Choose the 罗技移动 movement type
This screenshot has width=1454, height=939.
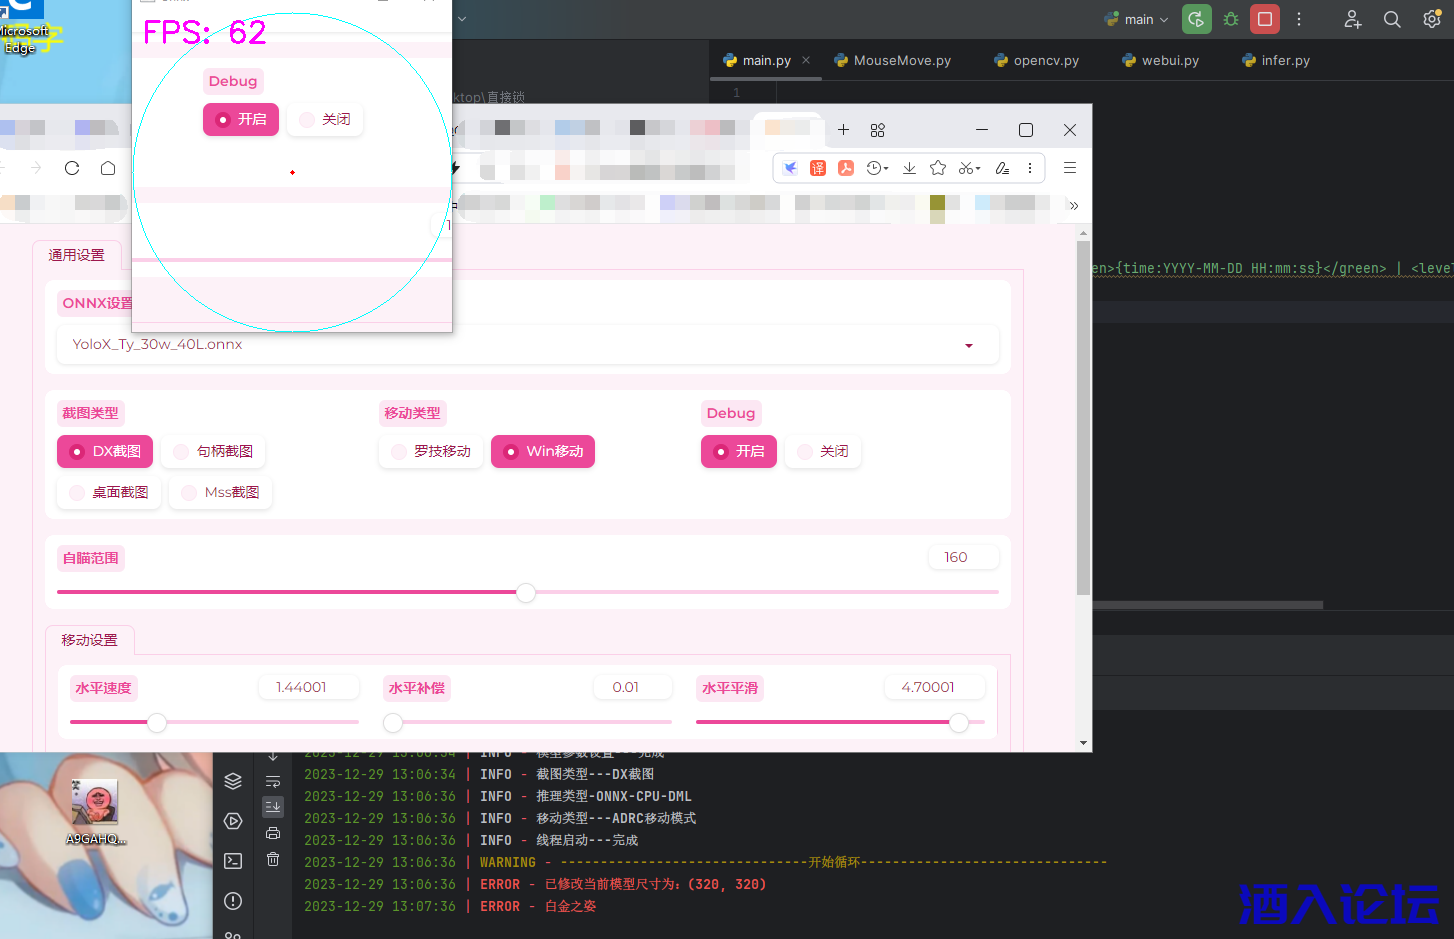tap(431, 452)
